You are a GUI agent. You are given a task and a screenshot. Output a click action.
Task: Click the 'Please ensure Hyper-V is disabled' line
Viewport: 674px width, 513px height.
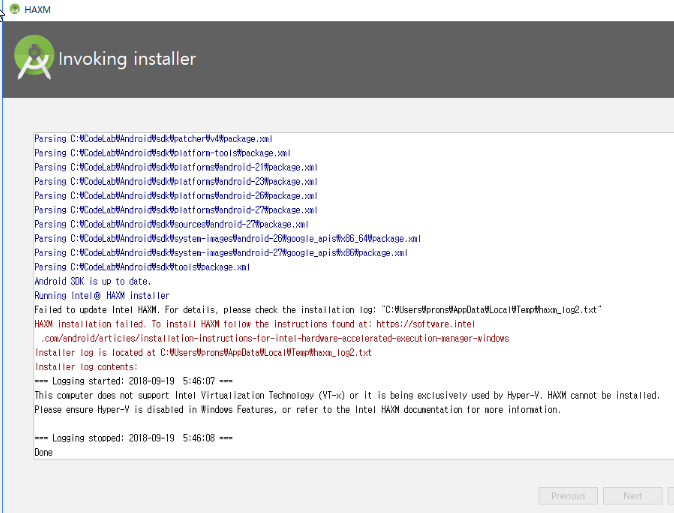[297, 409]
